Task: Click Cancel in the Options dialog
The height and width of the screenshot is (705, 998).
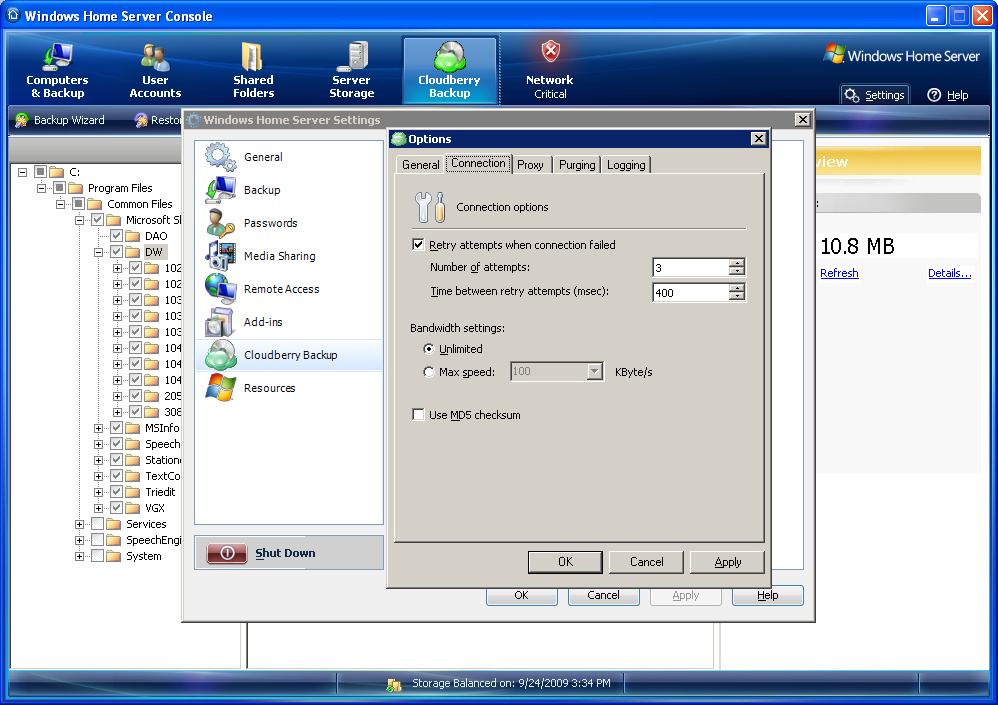Action: coord(646,562)
